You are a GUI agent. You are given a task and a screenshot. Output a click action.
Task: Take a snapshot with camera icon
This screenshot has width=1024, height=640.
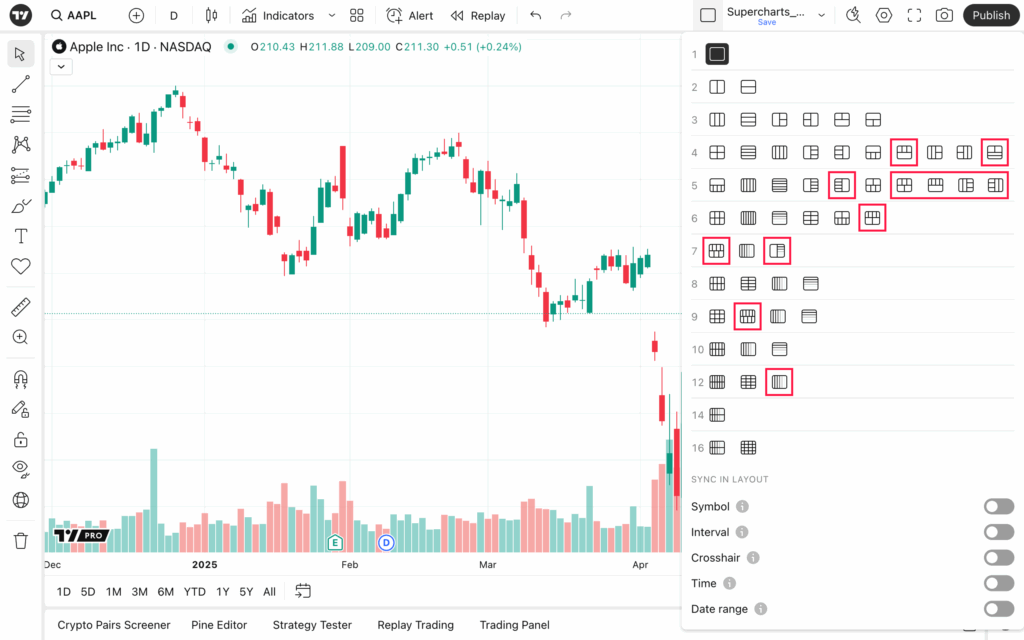coord(944,16)
